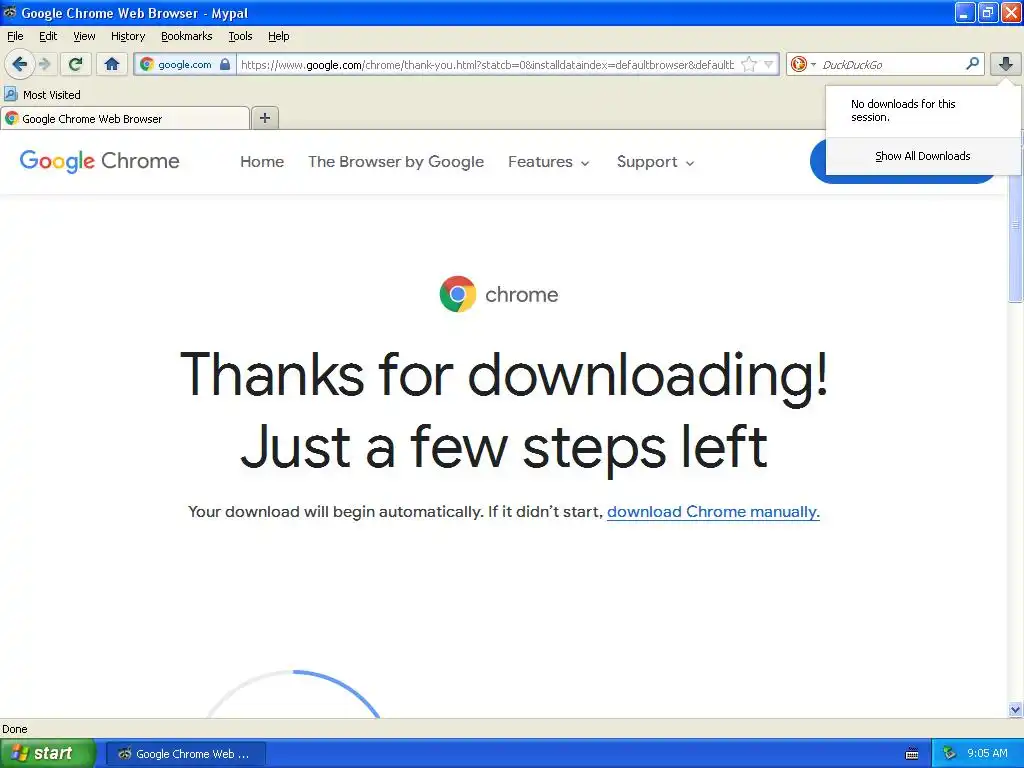
Task: Toggle the Downloads toolbar button
Action: [x=1006, y=64]
